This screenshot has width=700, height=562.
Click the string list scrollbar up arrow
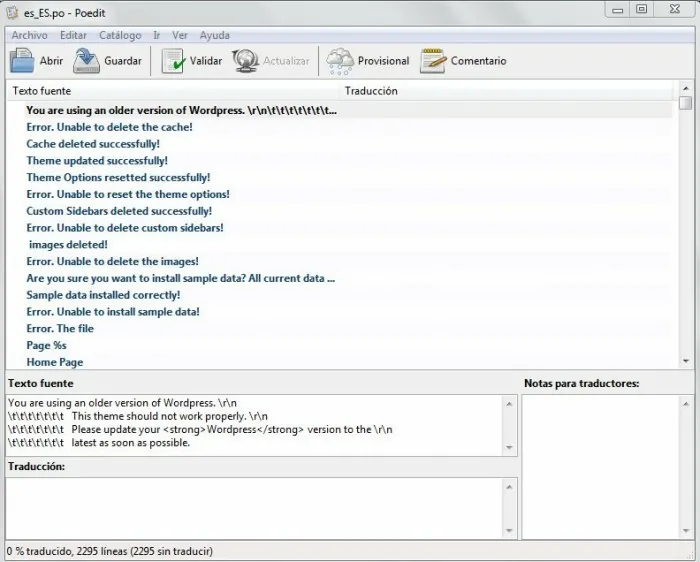(x=686, y=88)
